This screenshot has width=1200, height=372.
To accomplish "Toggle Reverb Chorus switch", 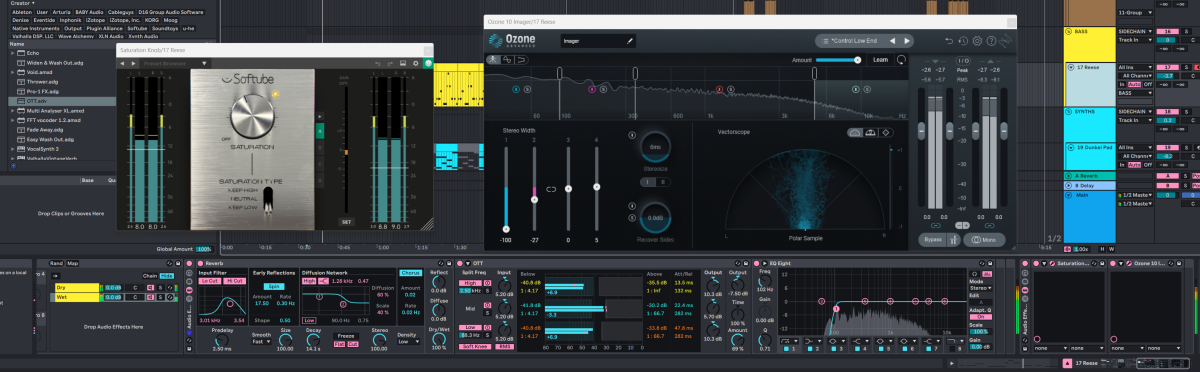I will click(410, 273).
